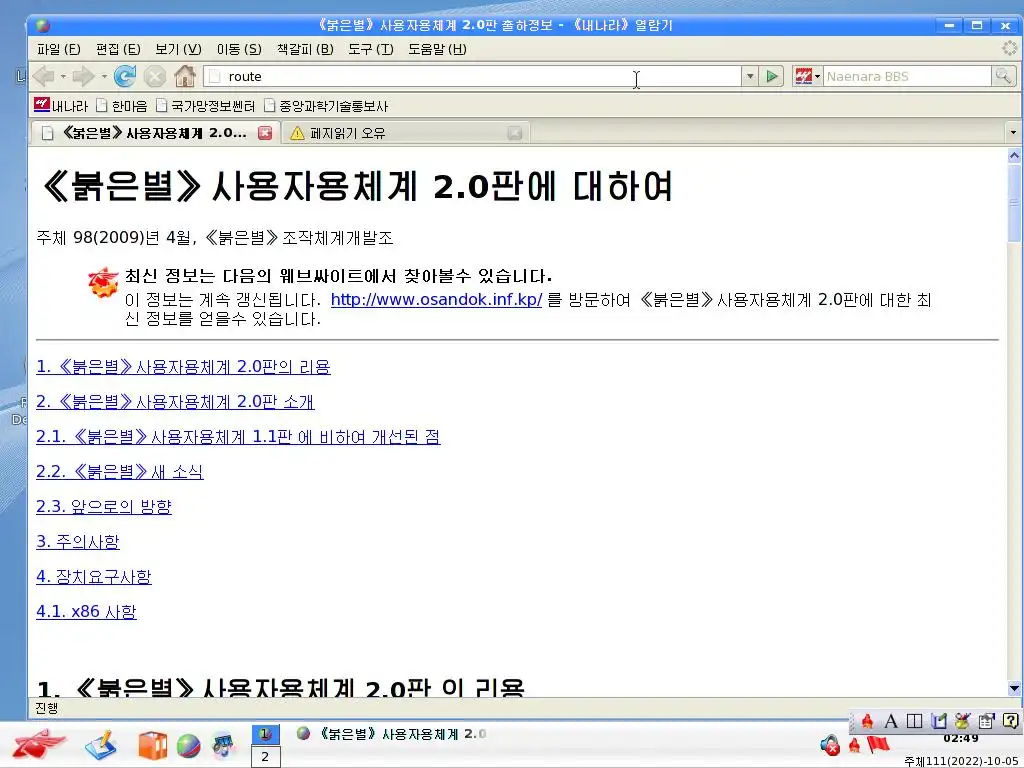This screenshot has width=1024, height=768.
Task: Close the 페지읽기 오유 tab
Action: [515, 133]
